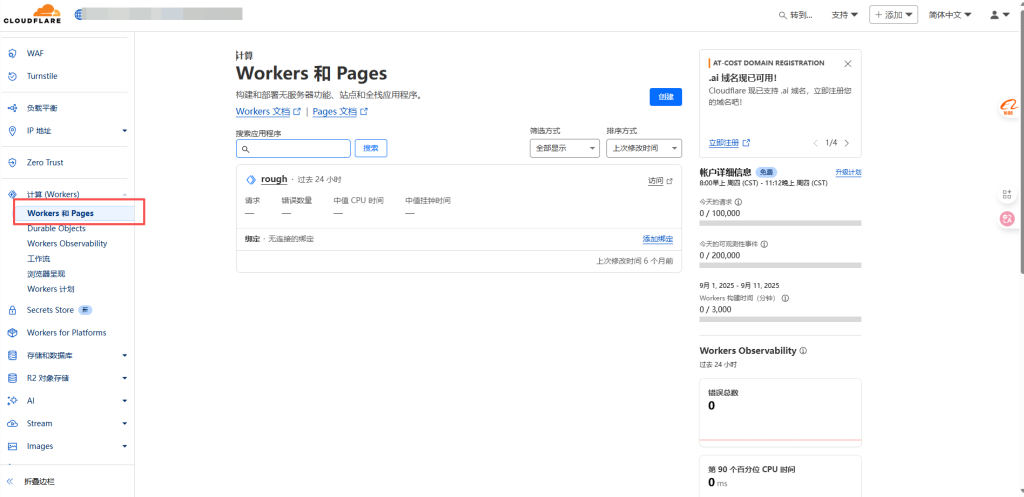1024x497 pixels.
Task: Expand the R2 对象存储 section arrow
Action: click(x=125, y=378)
